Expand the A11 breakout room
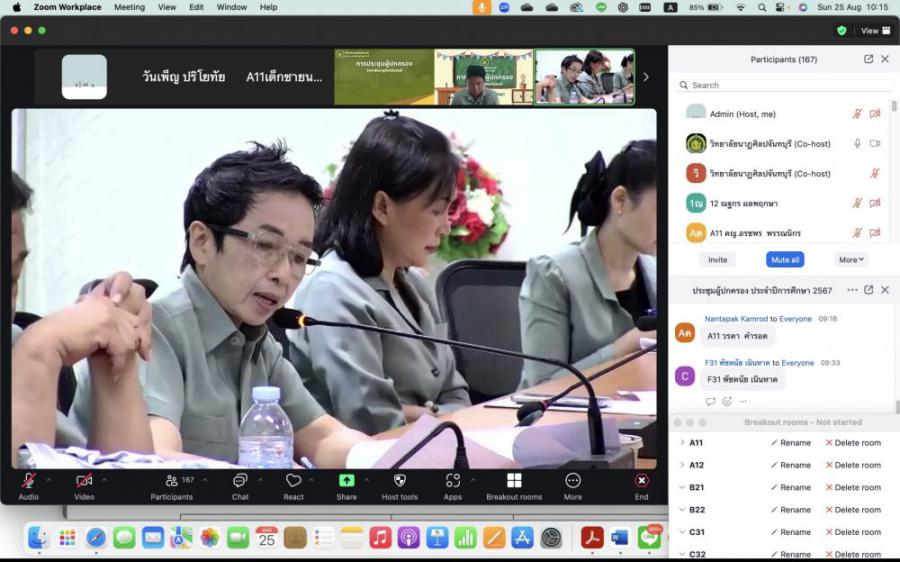 pyautogui.click(x=682, y=442)
